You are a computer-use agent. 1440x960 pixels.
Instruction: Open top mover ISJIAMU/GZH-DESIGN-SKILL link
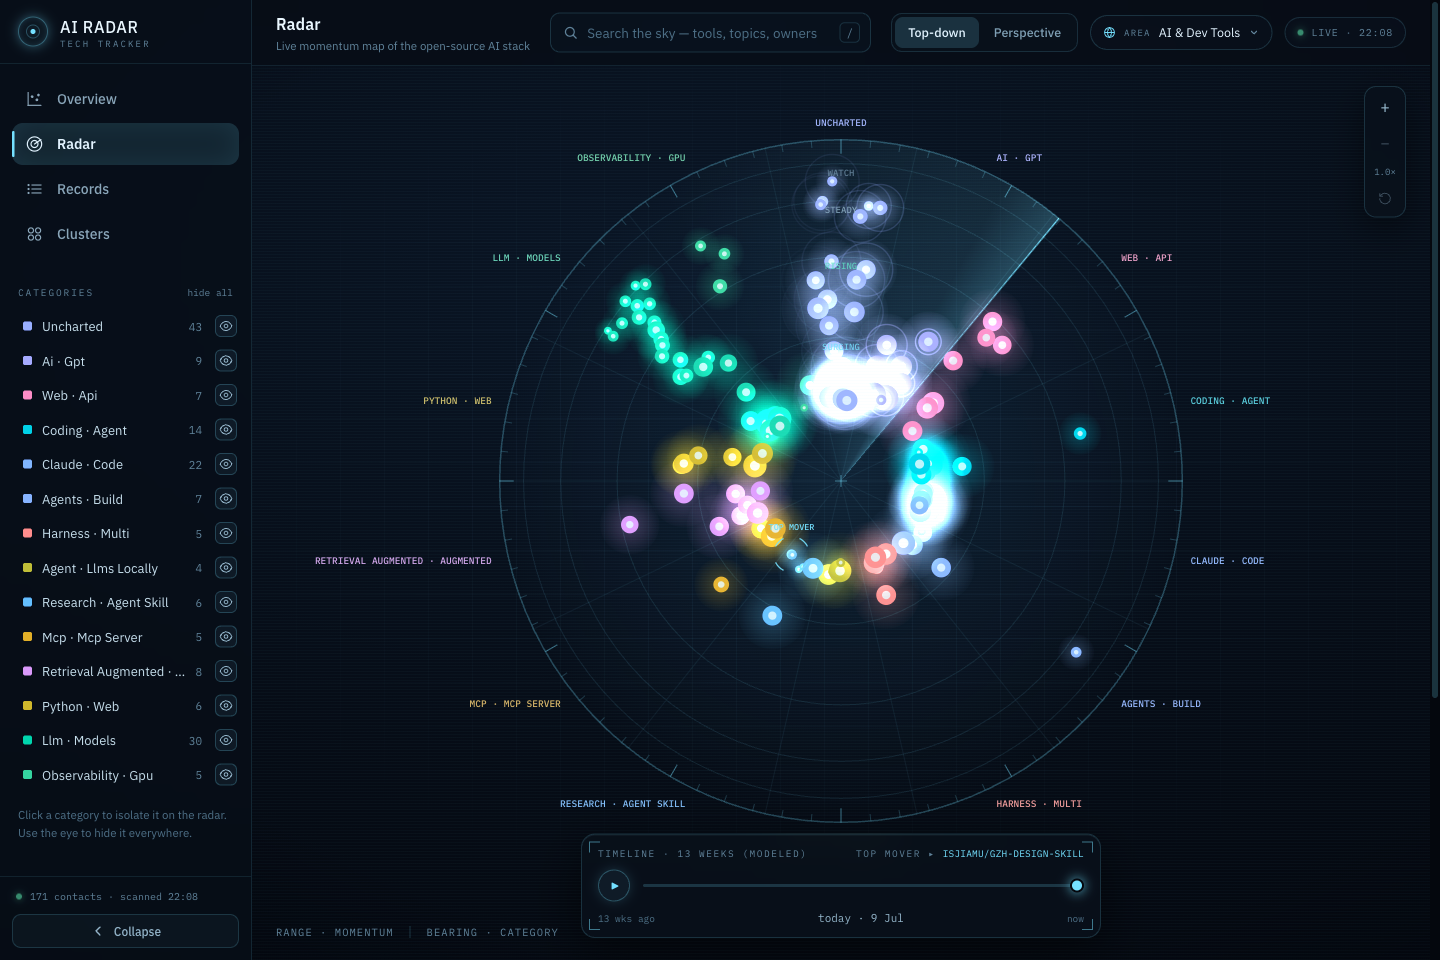(1012, 854)
